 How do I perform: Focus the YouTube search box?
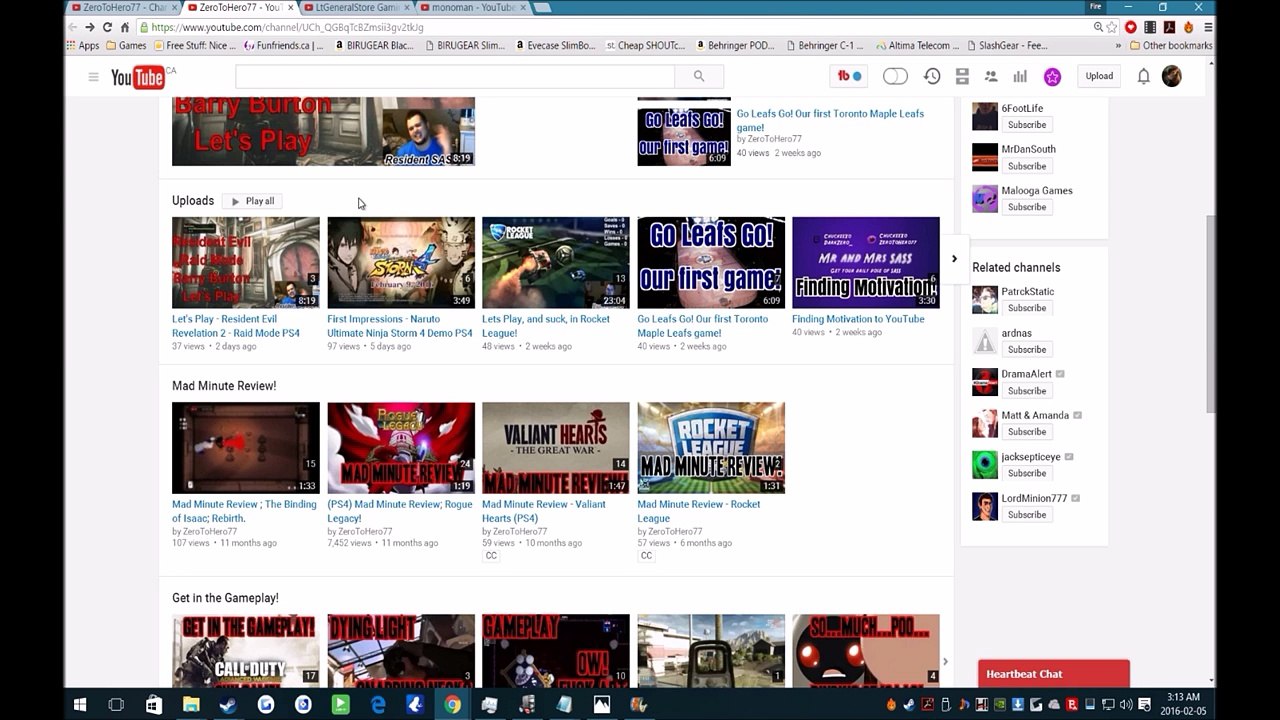click(x=455, y=76)
